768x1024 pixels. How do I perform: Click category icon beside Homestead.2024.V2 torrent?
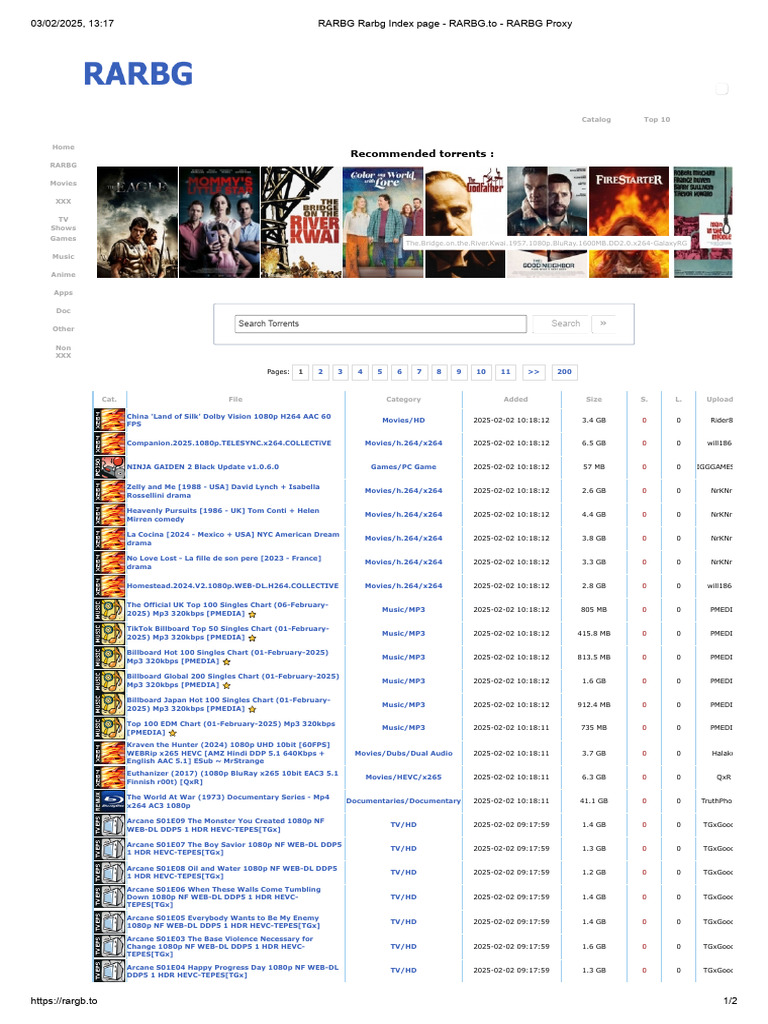[109, 586]
